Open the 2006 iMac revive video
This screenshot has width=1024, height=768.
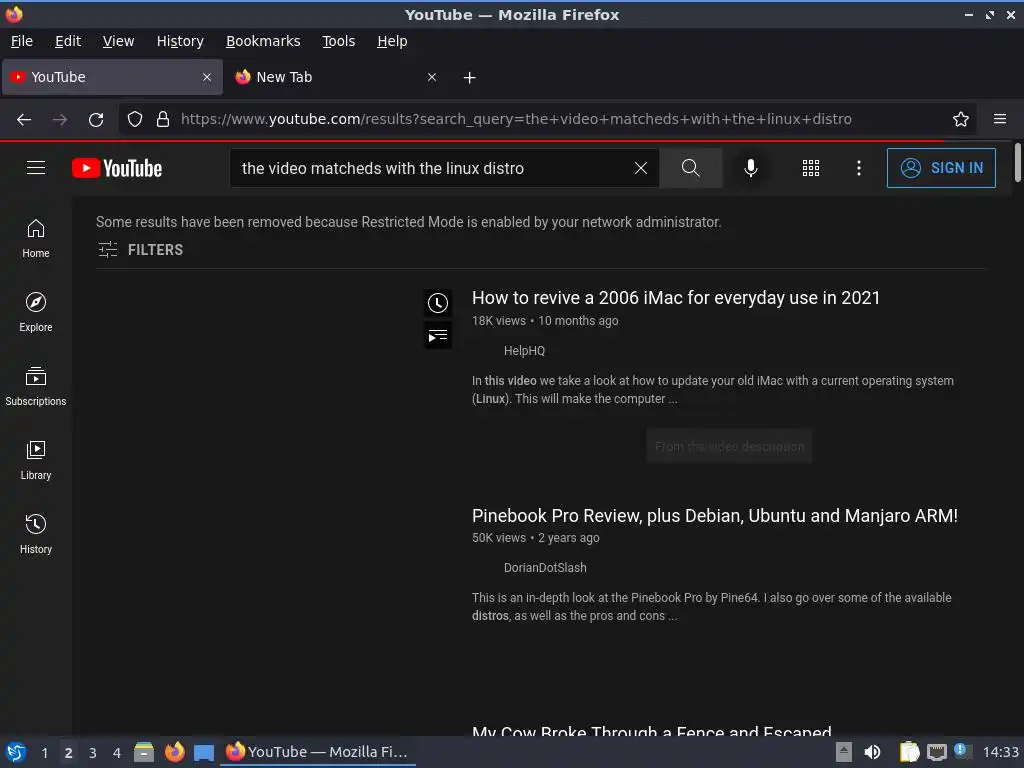pos(676,298)
